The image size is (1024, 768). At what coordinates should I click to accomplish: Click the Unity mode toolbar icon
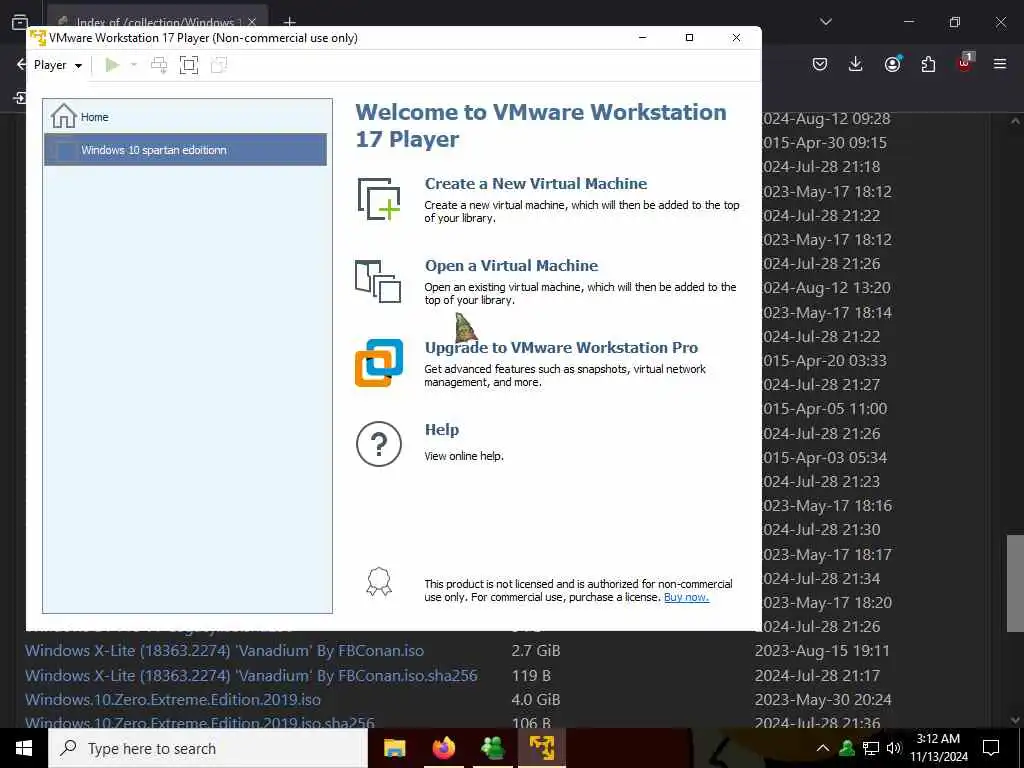click(219, 65)
